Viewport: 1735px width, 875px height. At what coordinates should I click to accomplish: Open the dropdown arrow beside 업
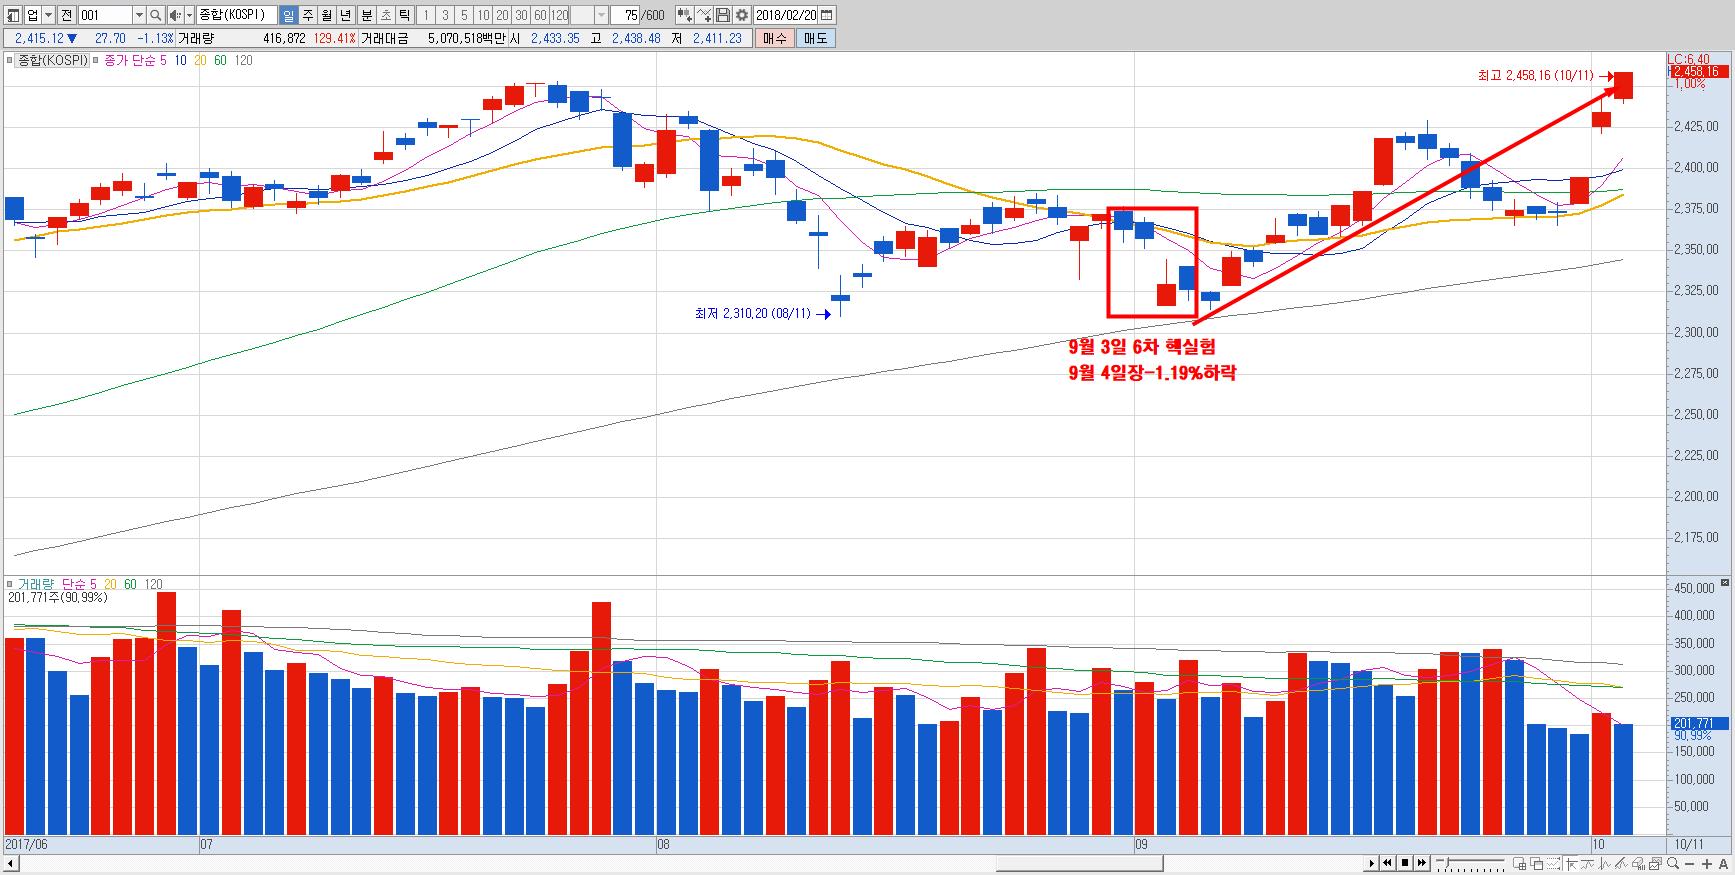pyautogui.click(x=48, y=15)
